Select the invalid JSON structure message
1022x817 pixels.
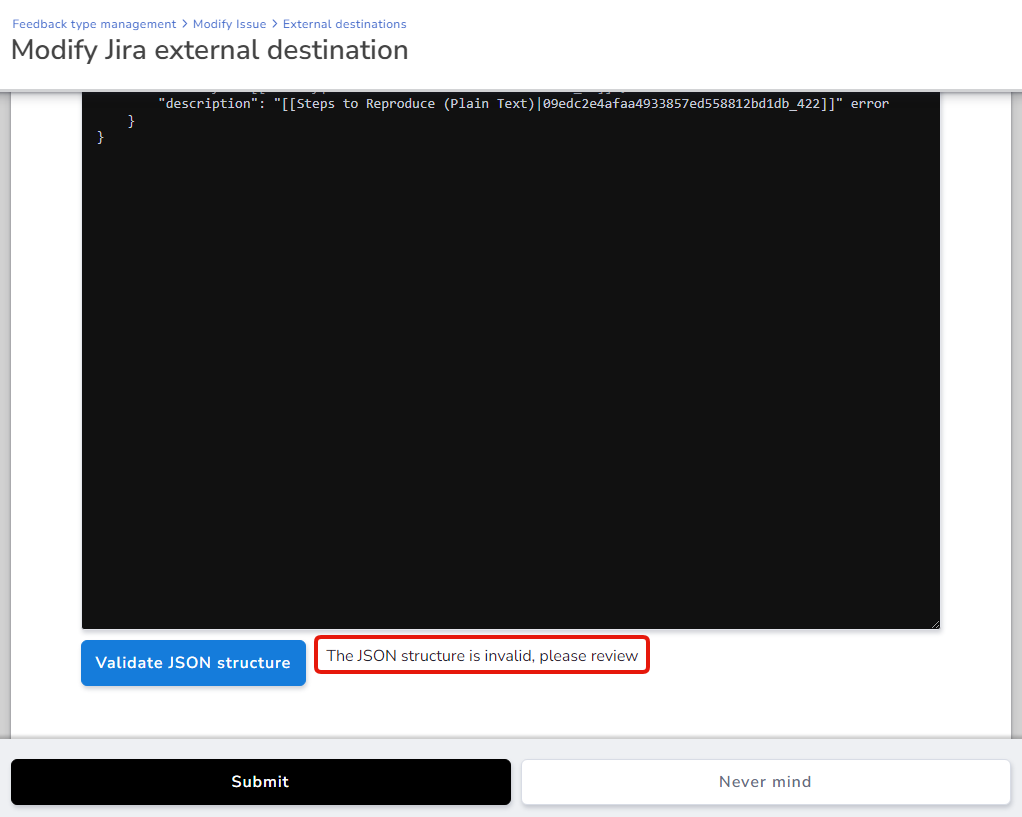(x=482, y=655)
